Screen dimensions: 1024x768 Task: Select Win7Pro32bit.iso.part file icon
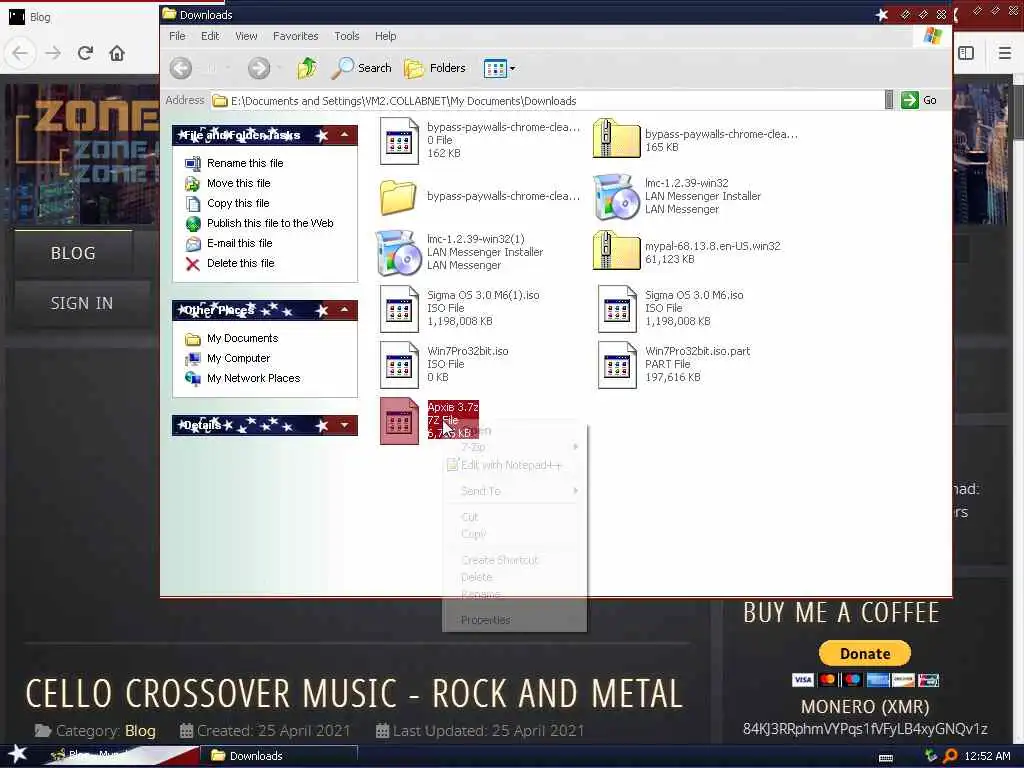point(617,364)
